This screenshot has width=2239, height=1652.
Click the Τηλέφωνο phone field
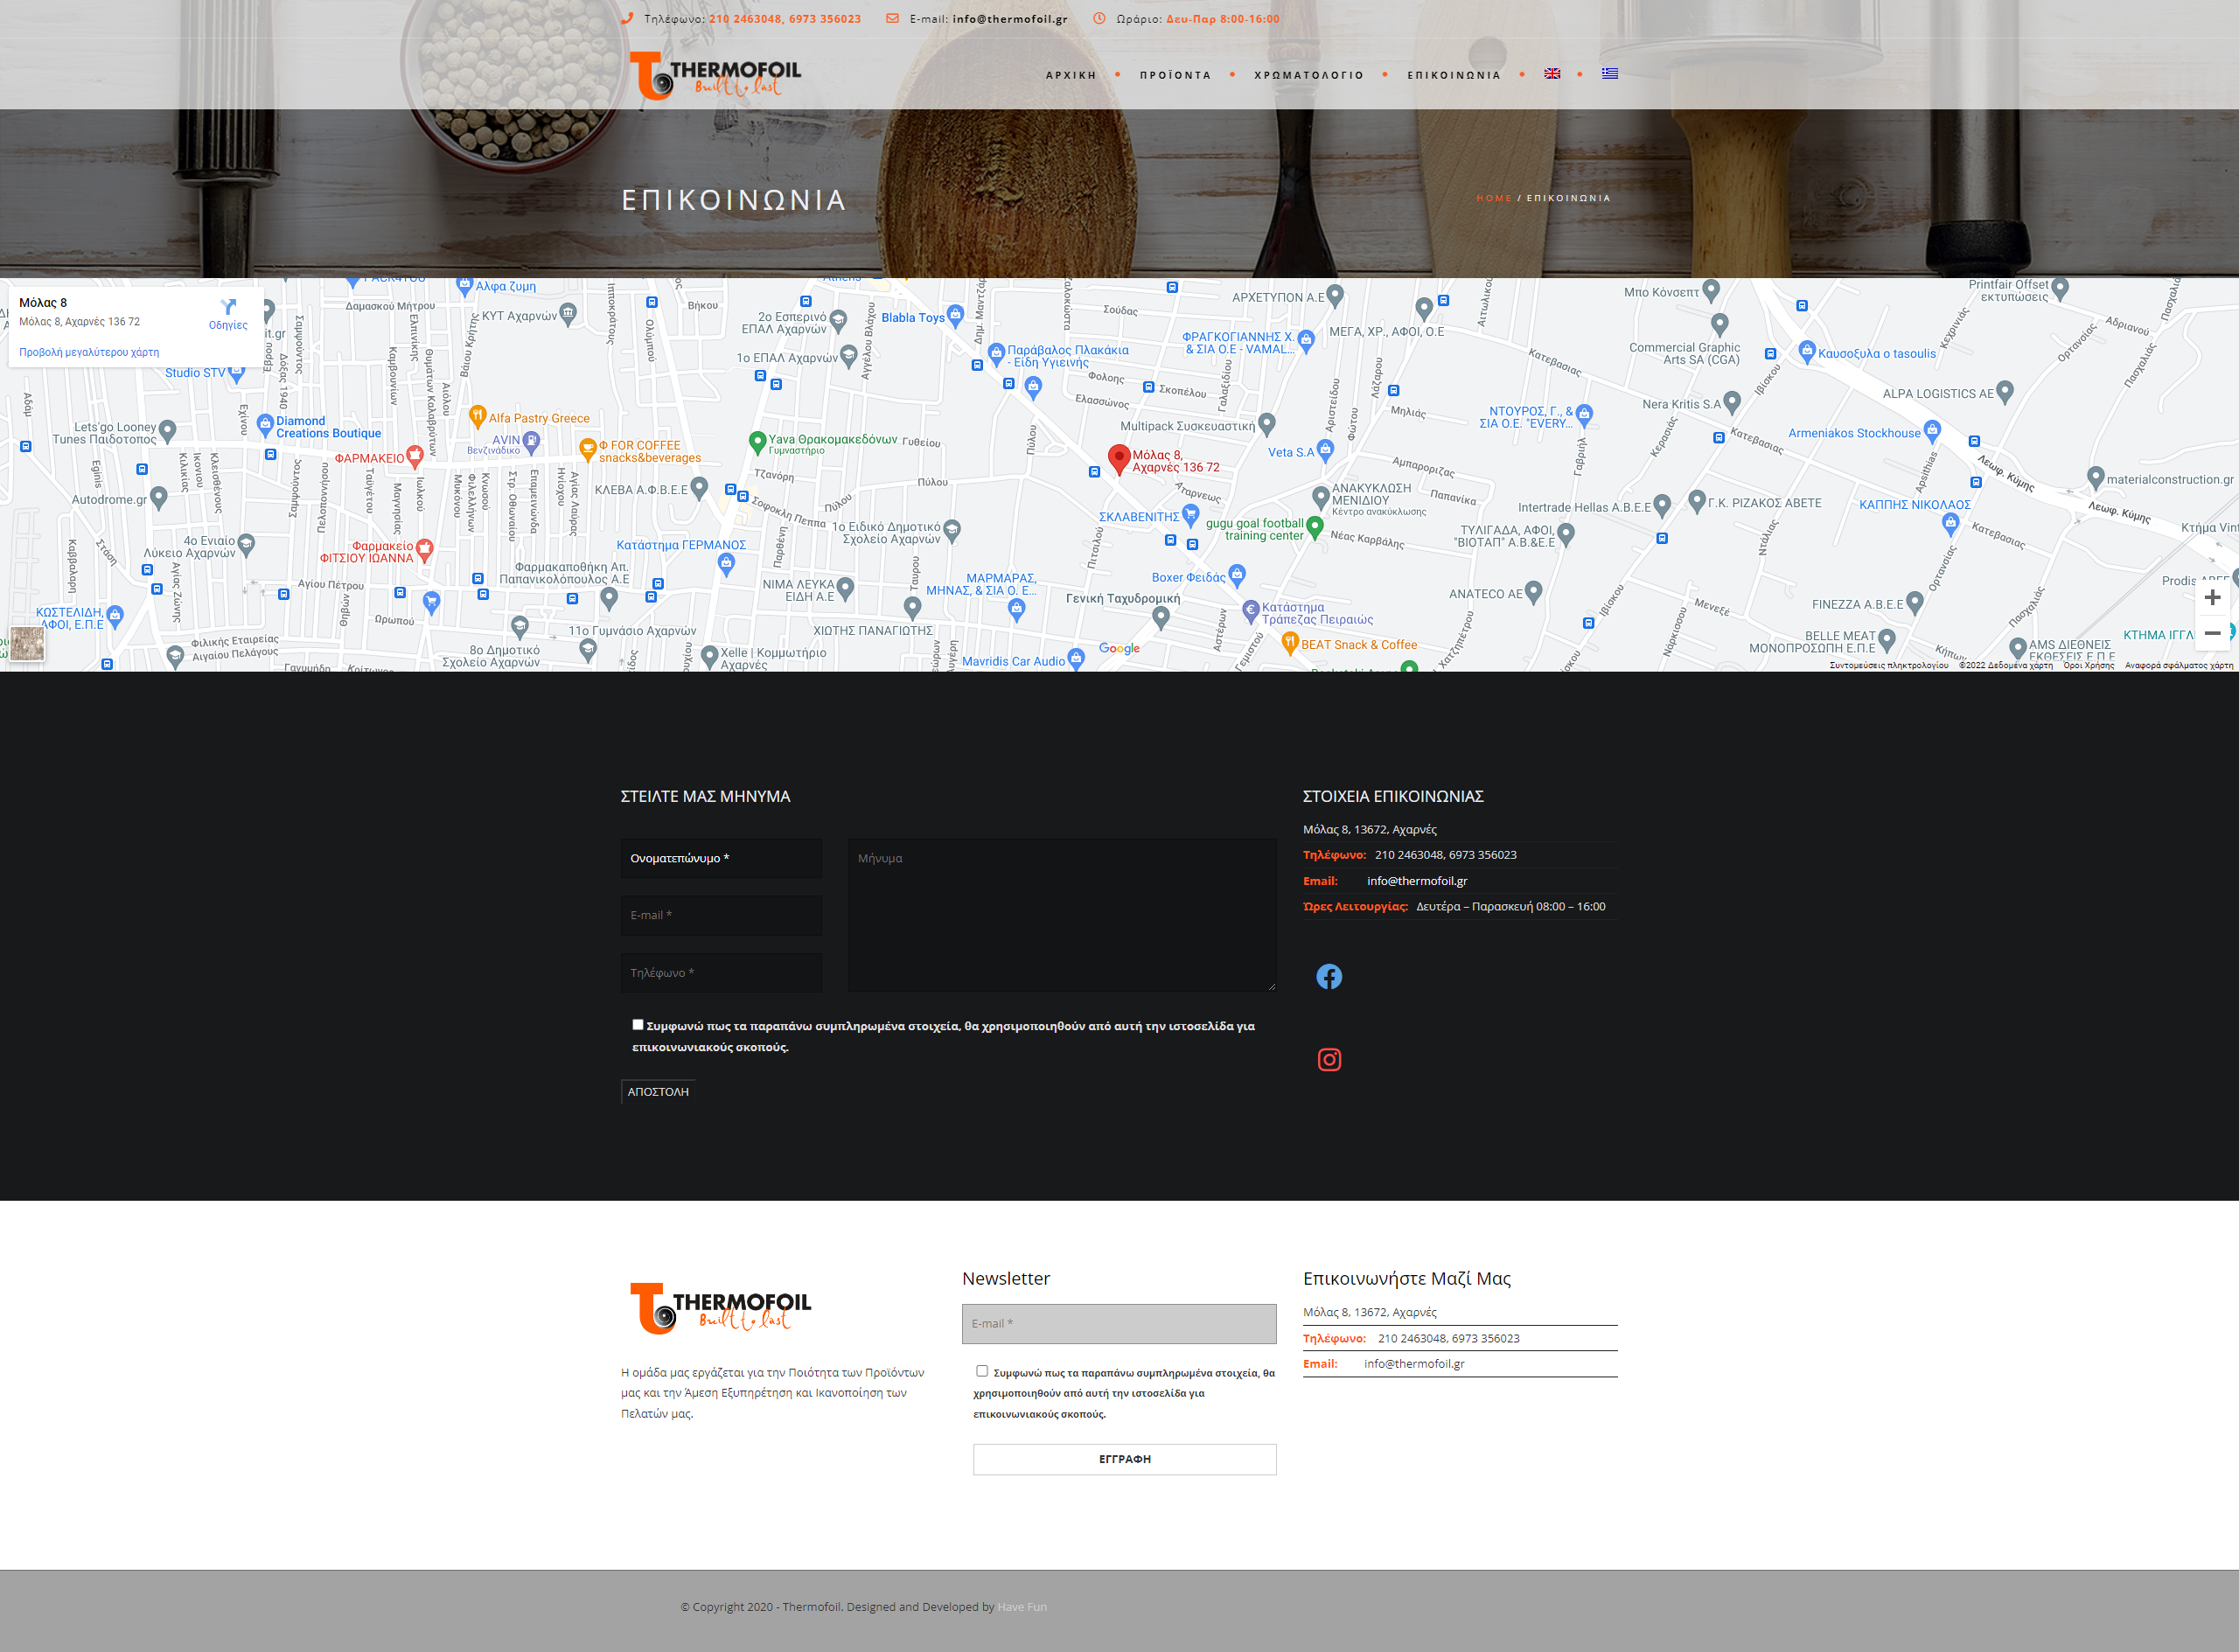(x=721, y=972)
